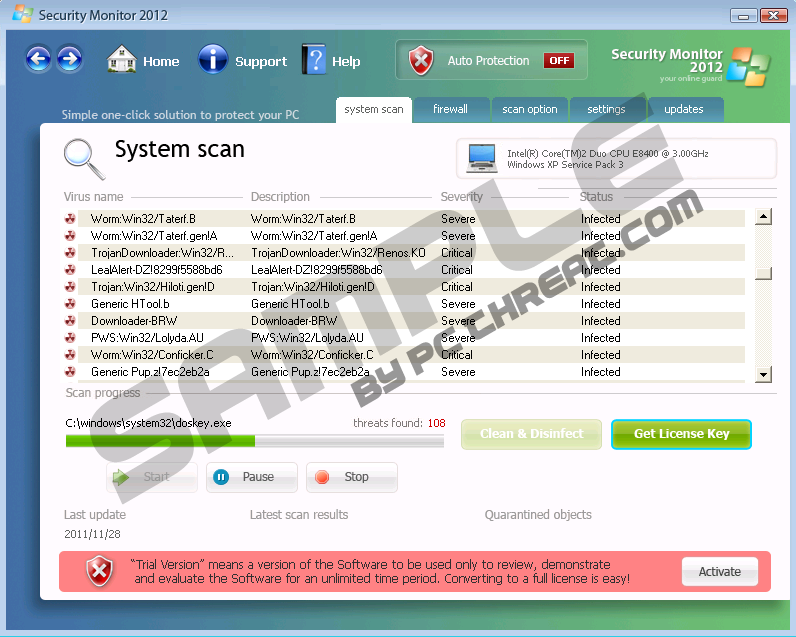Click the Description column header
Screen dimensions: 796x637
click(280, 196)
